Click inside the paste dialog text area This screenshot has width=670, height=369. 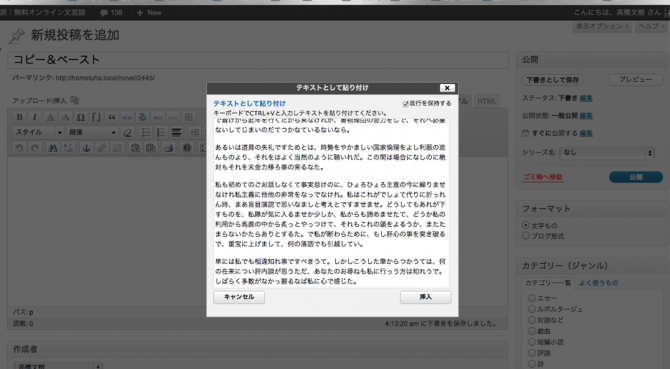[331, 203]
